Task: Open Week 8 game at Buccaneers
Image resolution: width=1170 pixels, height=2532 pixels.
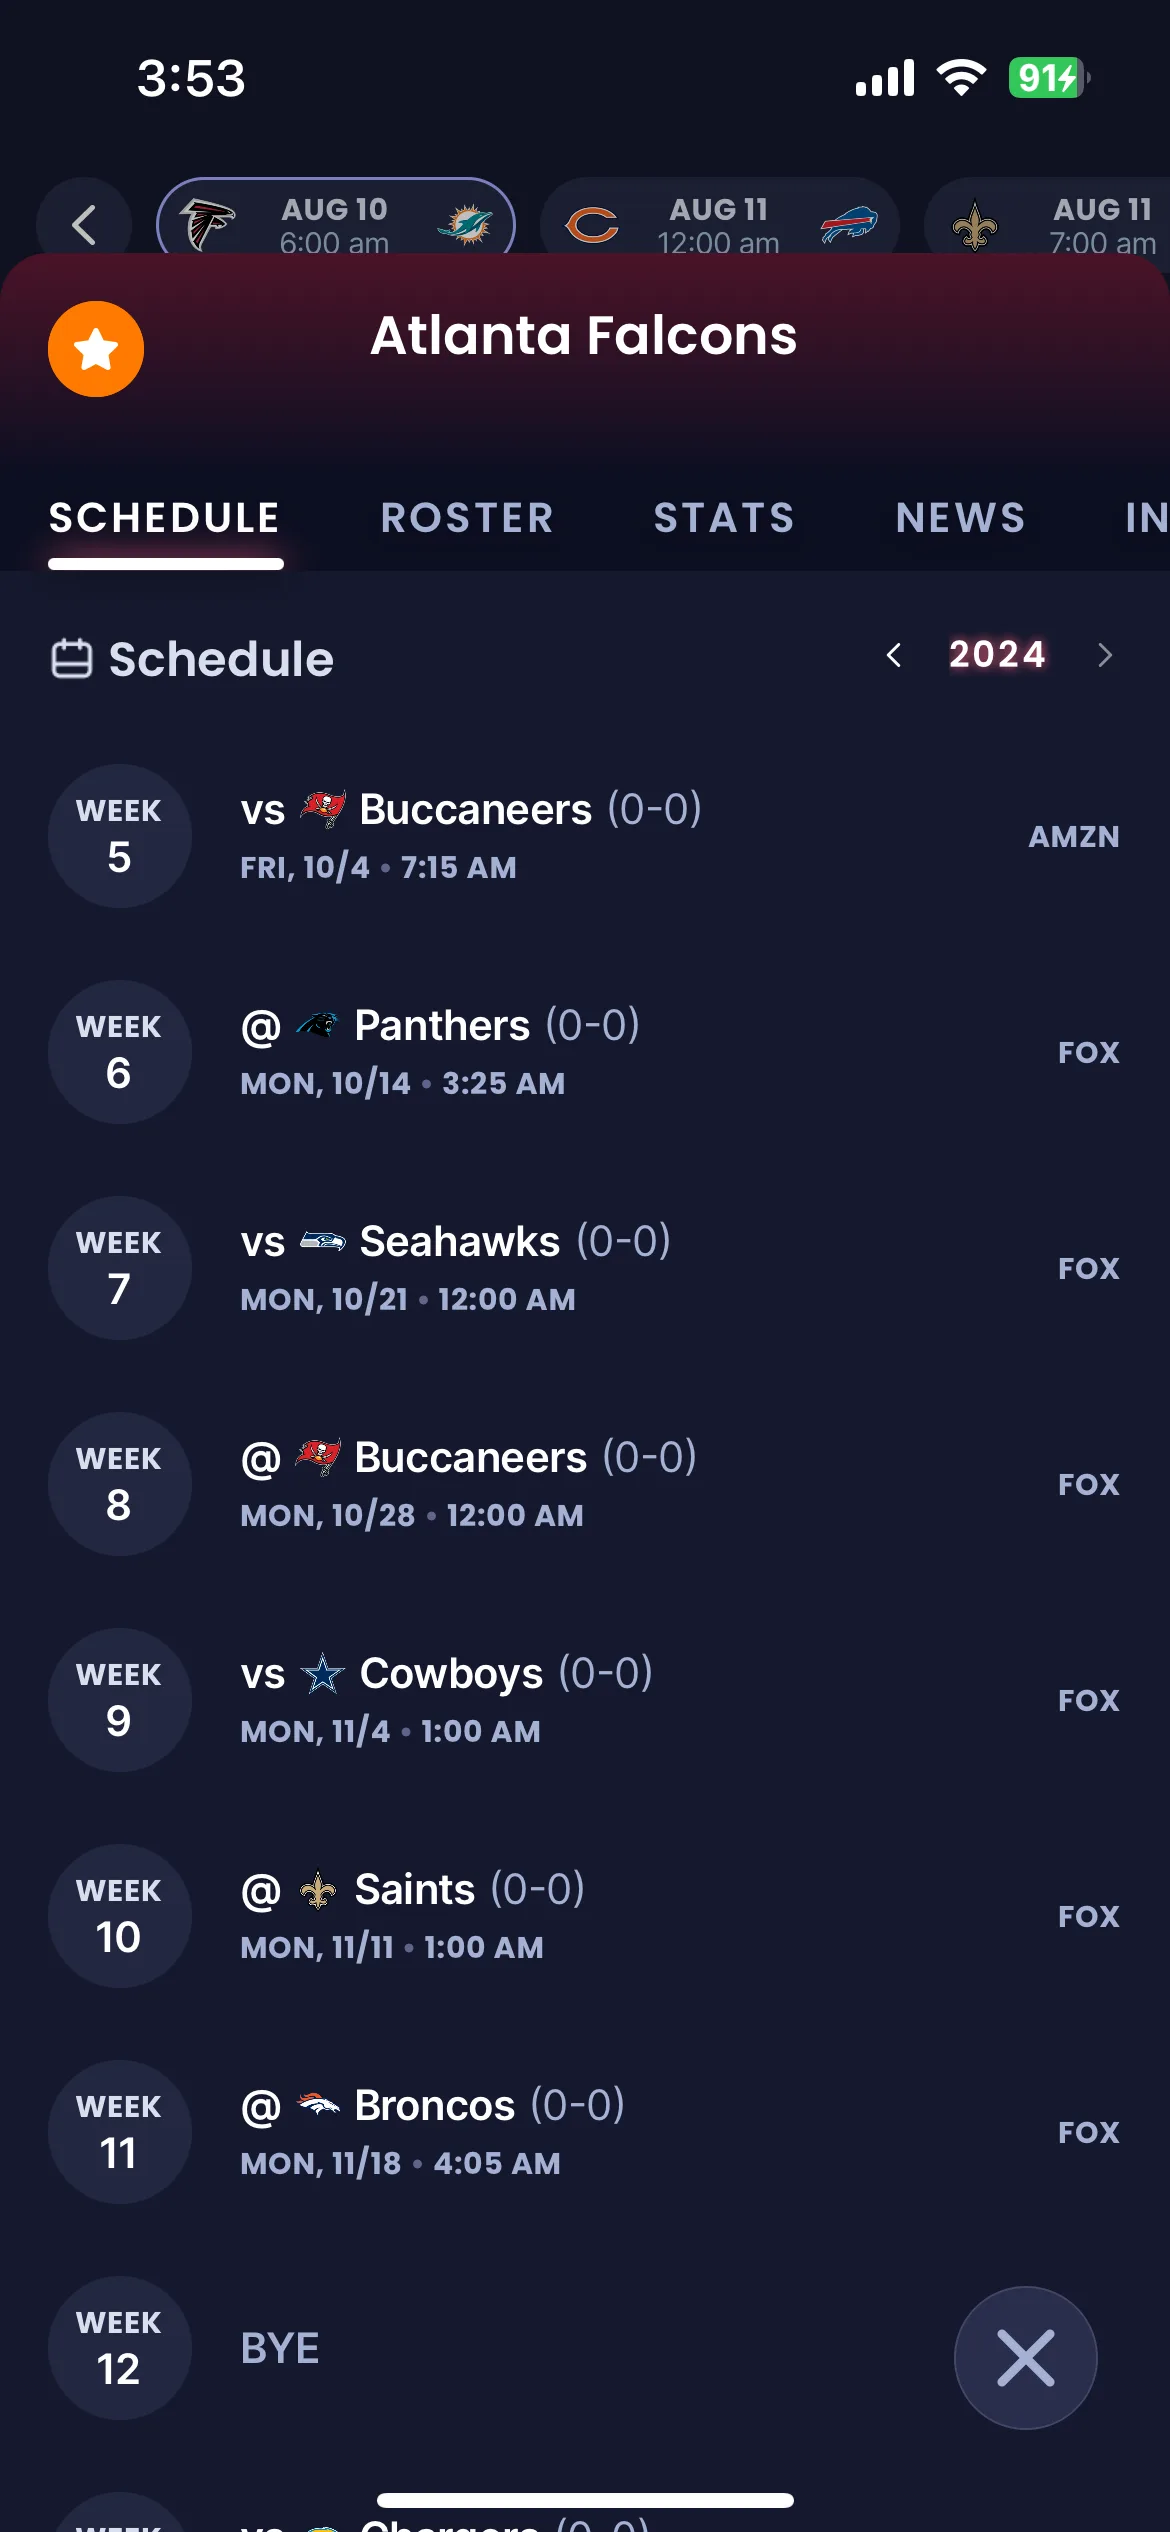Action: tap(585, 1484)
